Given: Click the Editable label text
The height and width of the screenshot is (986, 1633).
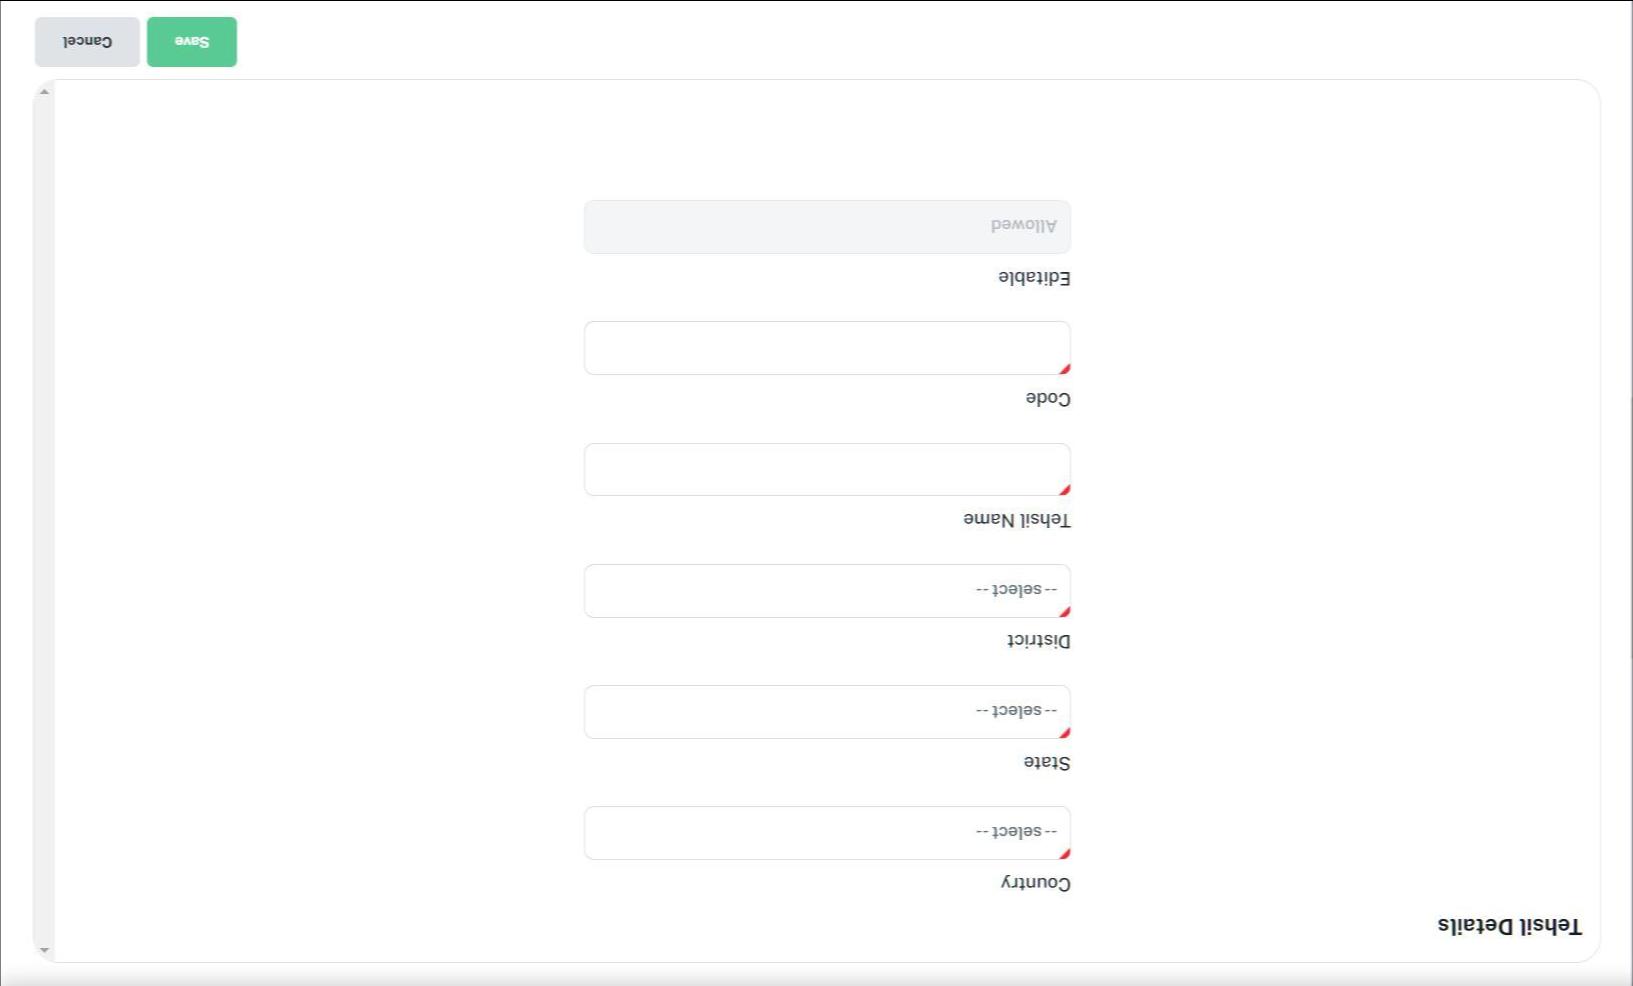Looking at the screenshot, I should tap(1034, 277).
